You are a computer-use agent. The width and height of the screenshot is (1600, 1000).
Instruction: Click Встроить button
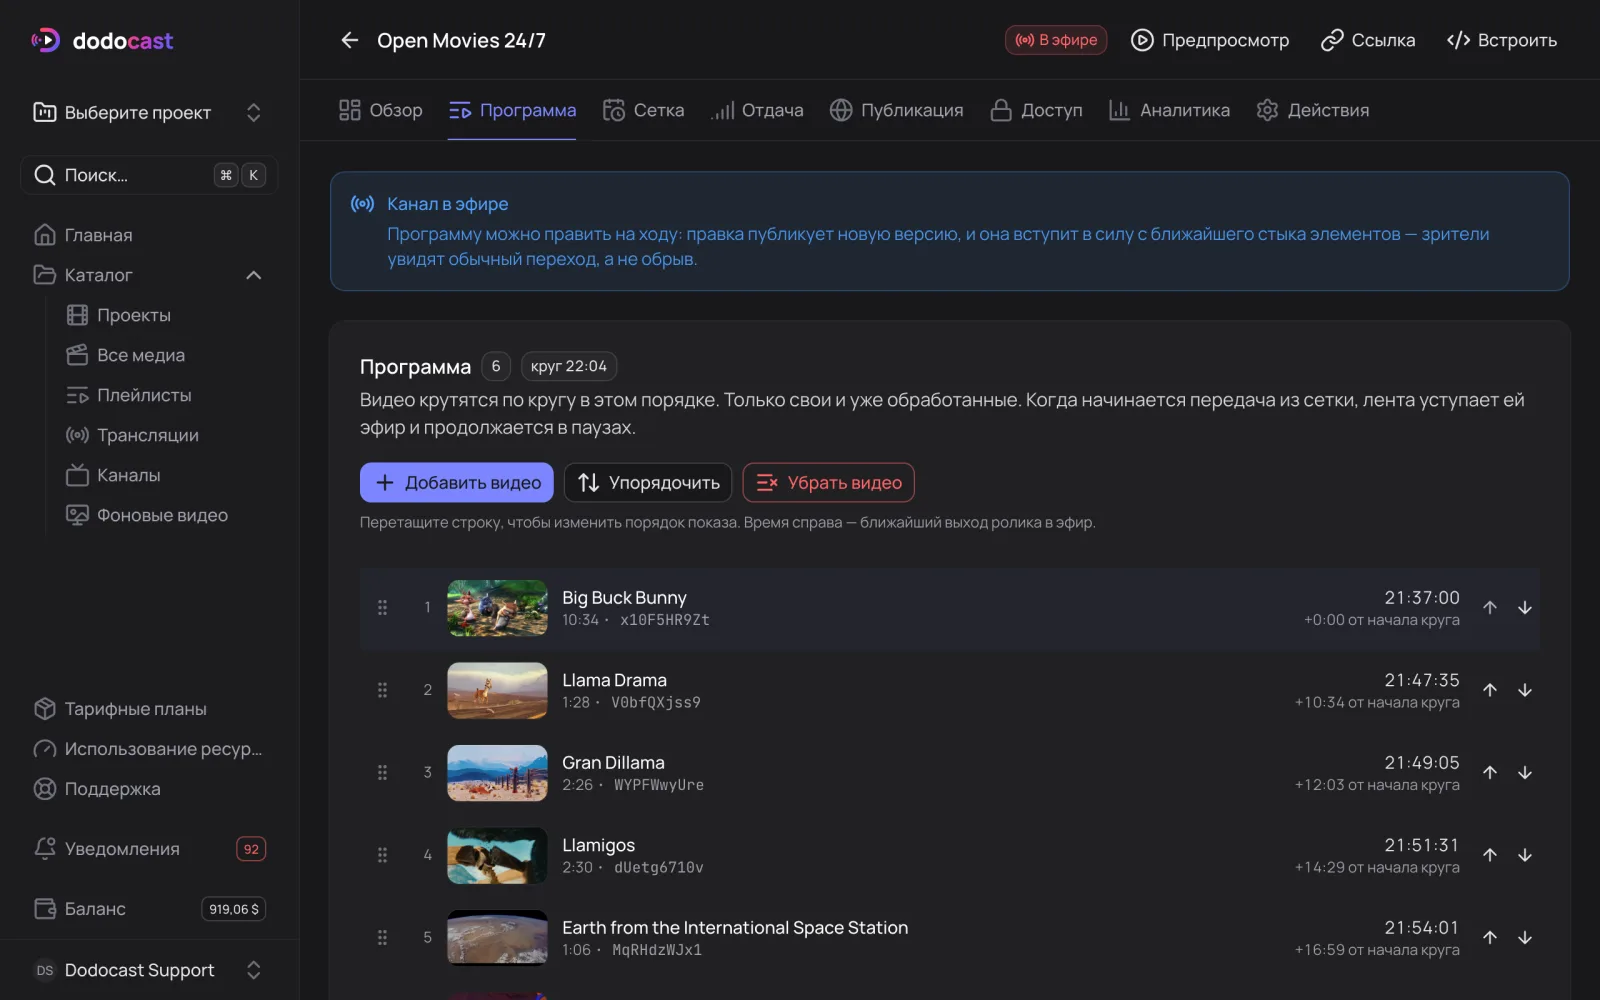pyautogui.click(x=1502, y=40)
